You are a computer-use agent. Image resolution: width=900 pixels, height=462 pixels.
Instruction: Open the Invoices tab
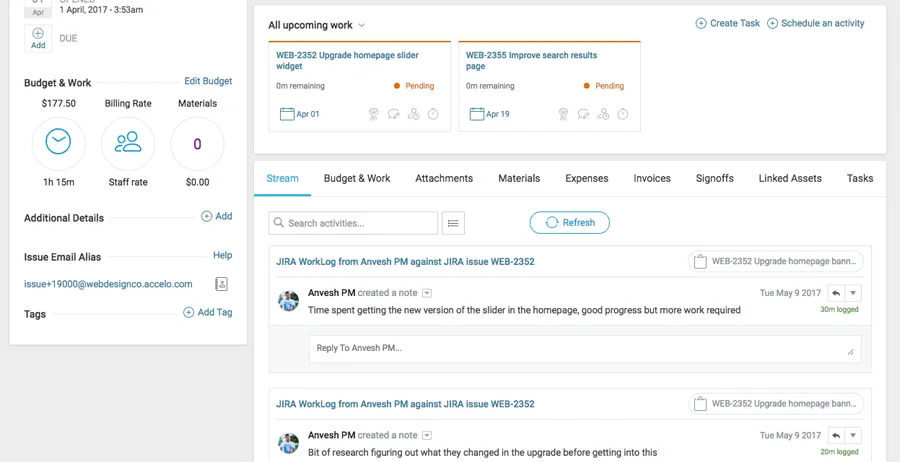pyautogui.click(x=652, y=178)
